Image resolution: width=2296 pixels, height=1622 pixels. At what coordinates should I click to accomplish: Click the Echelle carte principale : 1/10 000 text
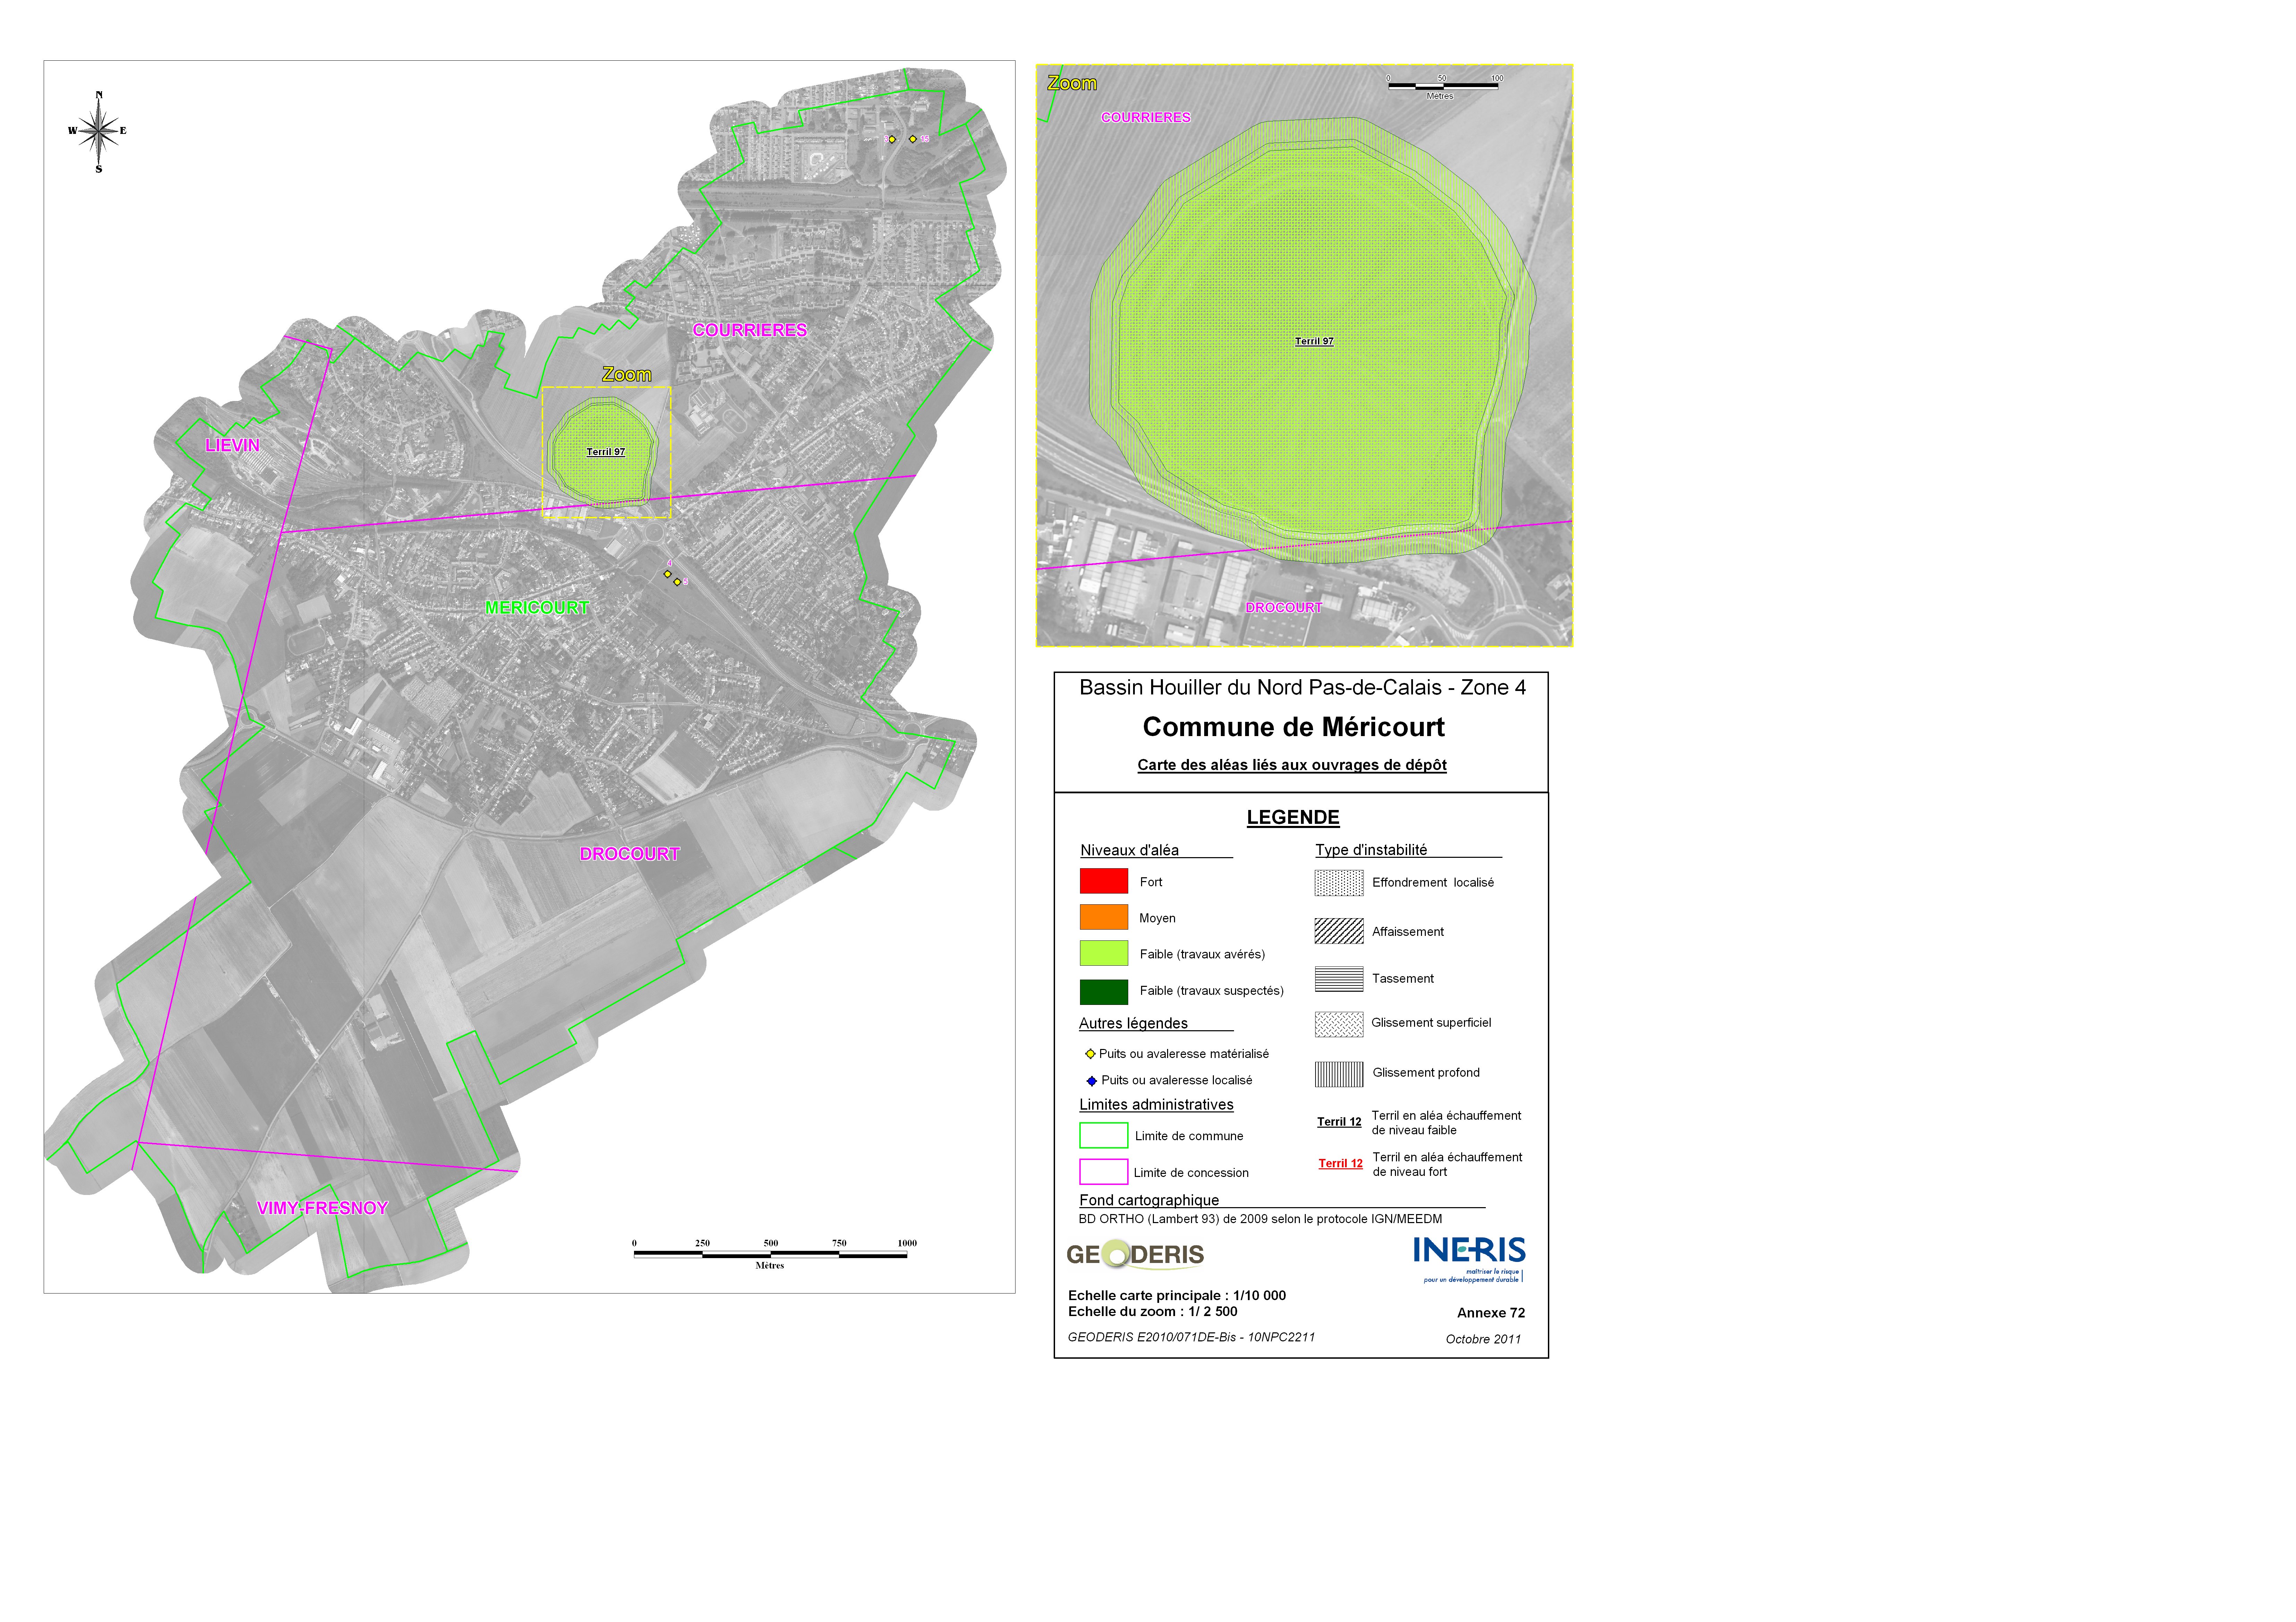coord(1177,1296)
